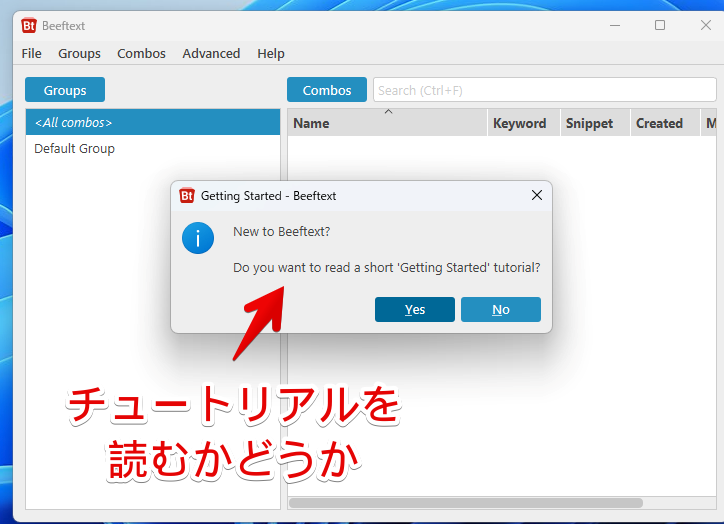Sort combos by Snippet column
This screenshot has width=724, height=524.
[x=596, y=123]
